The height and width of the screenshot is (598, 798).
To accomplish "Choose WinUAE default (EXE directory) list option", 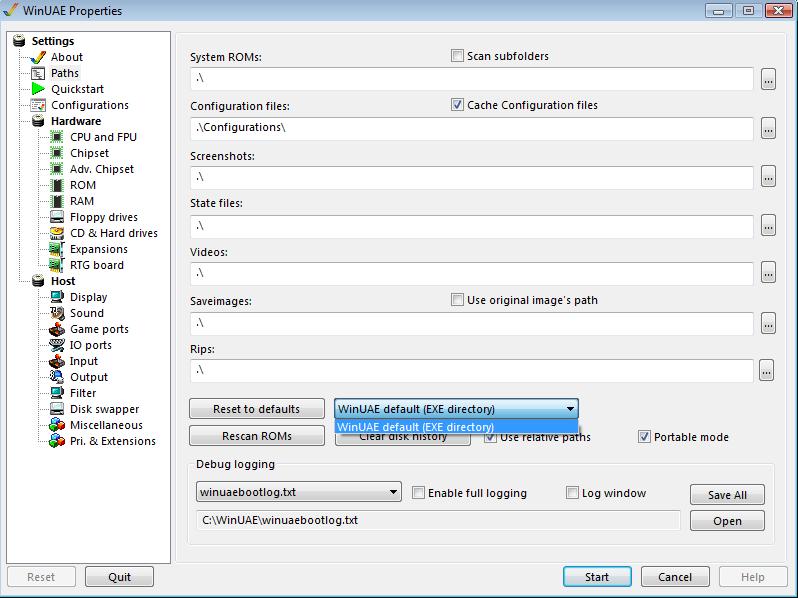I will pyautogui.click(x=456, y=427).
